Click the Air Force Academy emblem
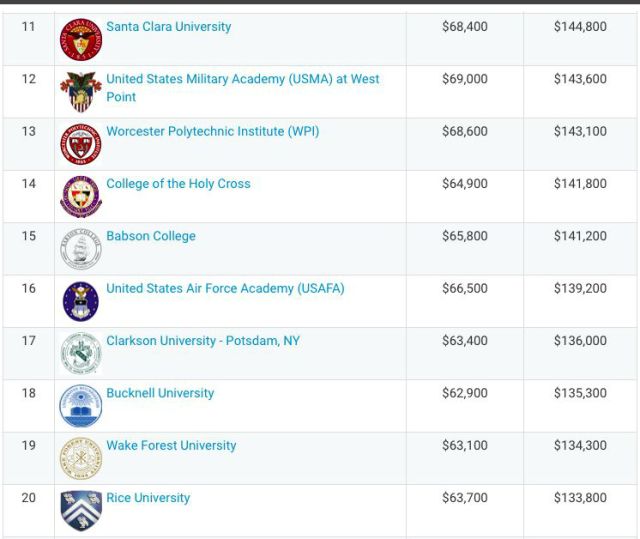 (x=81, y=301)
